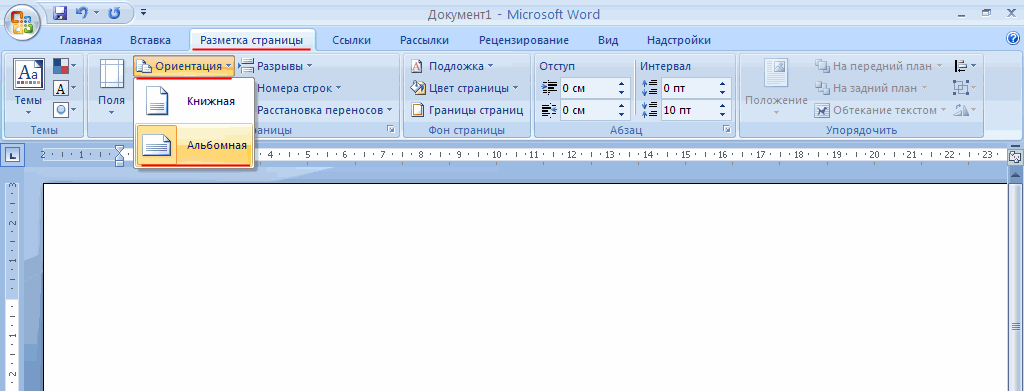Click the document split bar handle
Screen dimensions: 1024x391
click(x=1016, y=146)
